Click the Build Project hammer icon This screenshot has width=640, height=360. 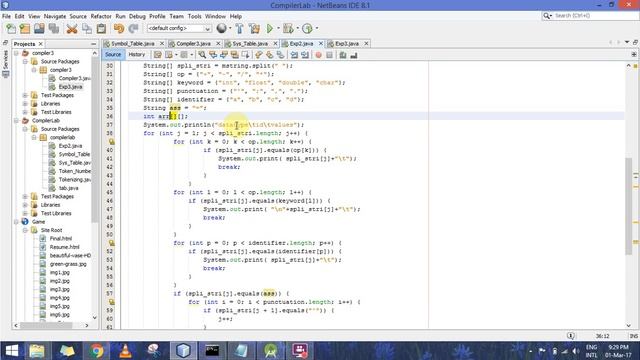tap(240, 29)
